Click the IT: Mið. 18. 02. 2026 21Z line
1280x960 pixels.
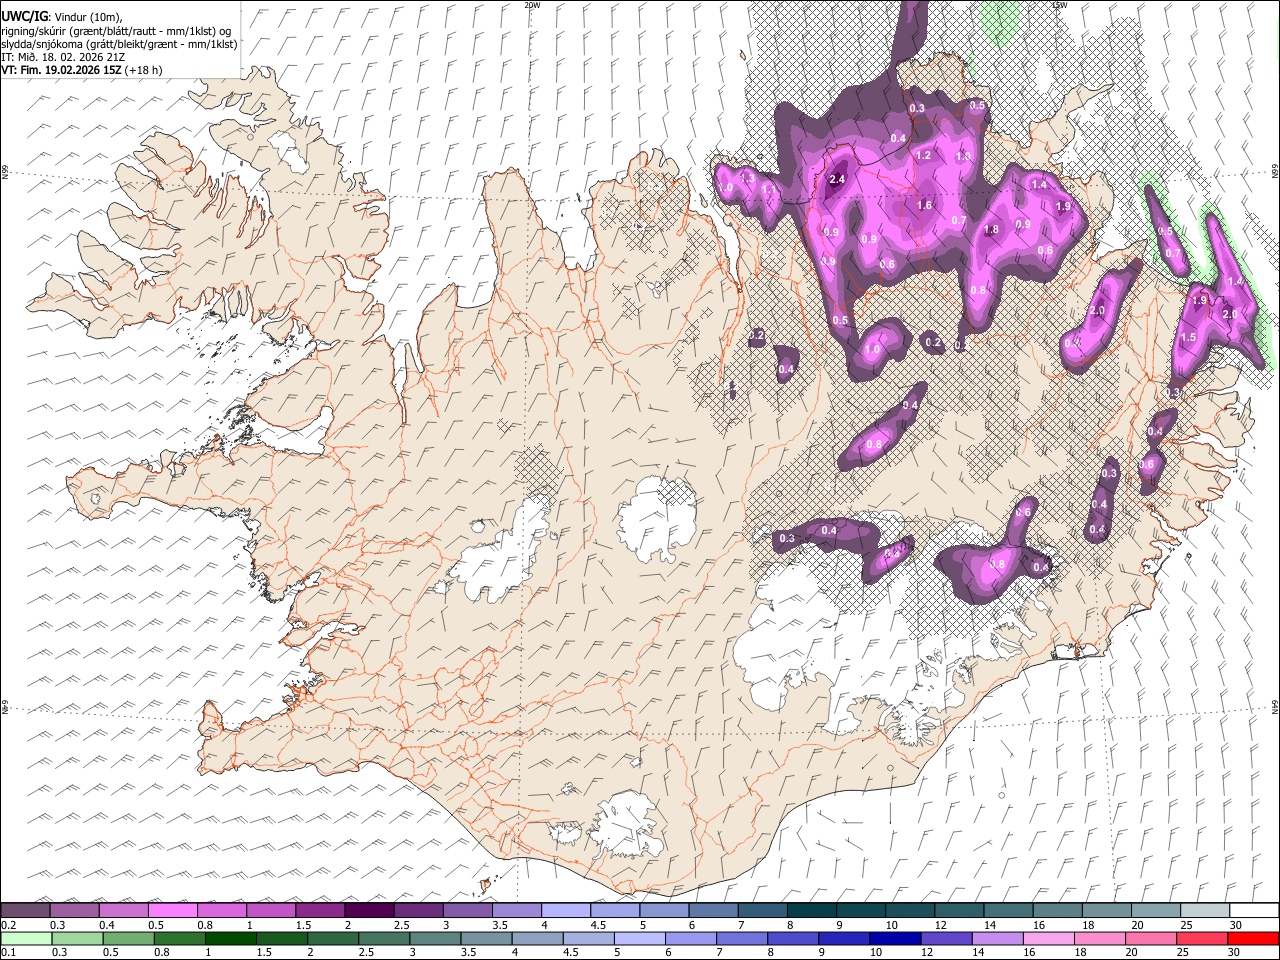pos(63,57)
